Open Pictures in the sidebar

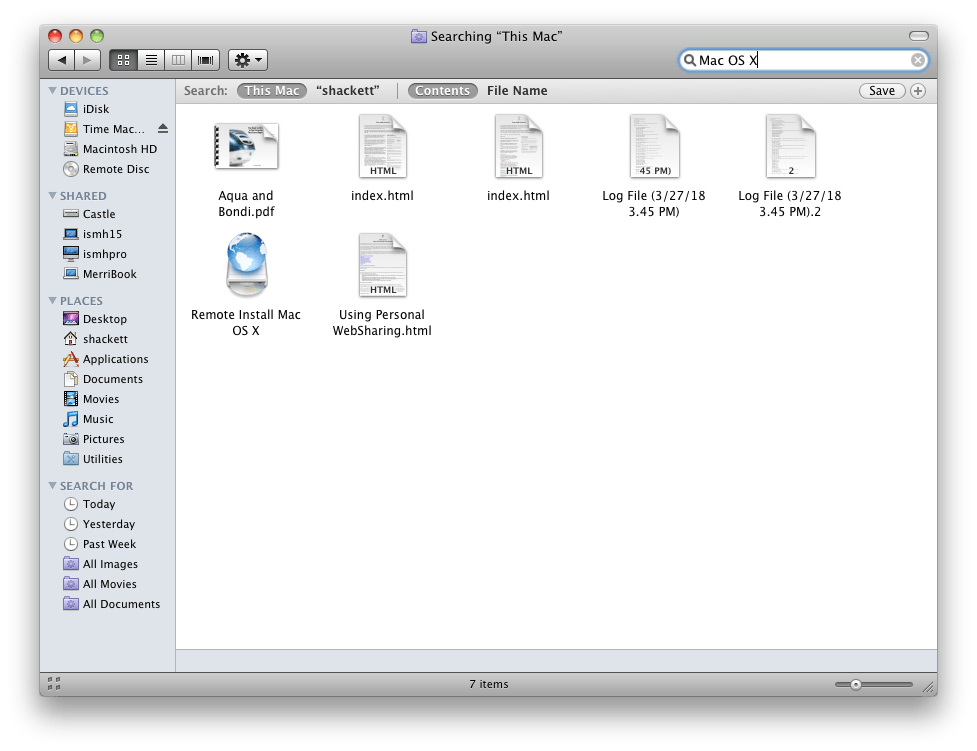click(107, 439)
